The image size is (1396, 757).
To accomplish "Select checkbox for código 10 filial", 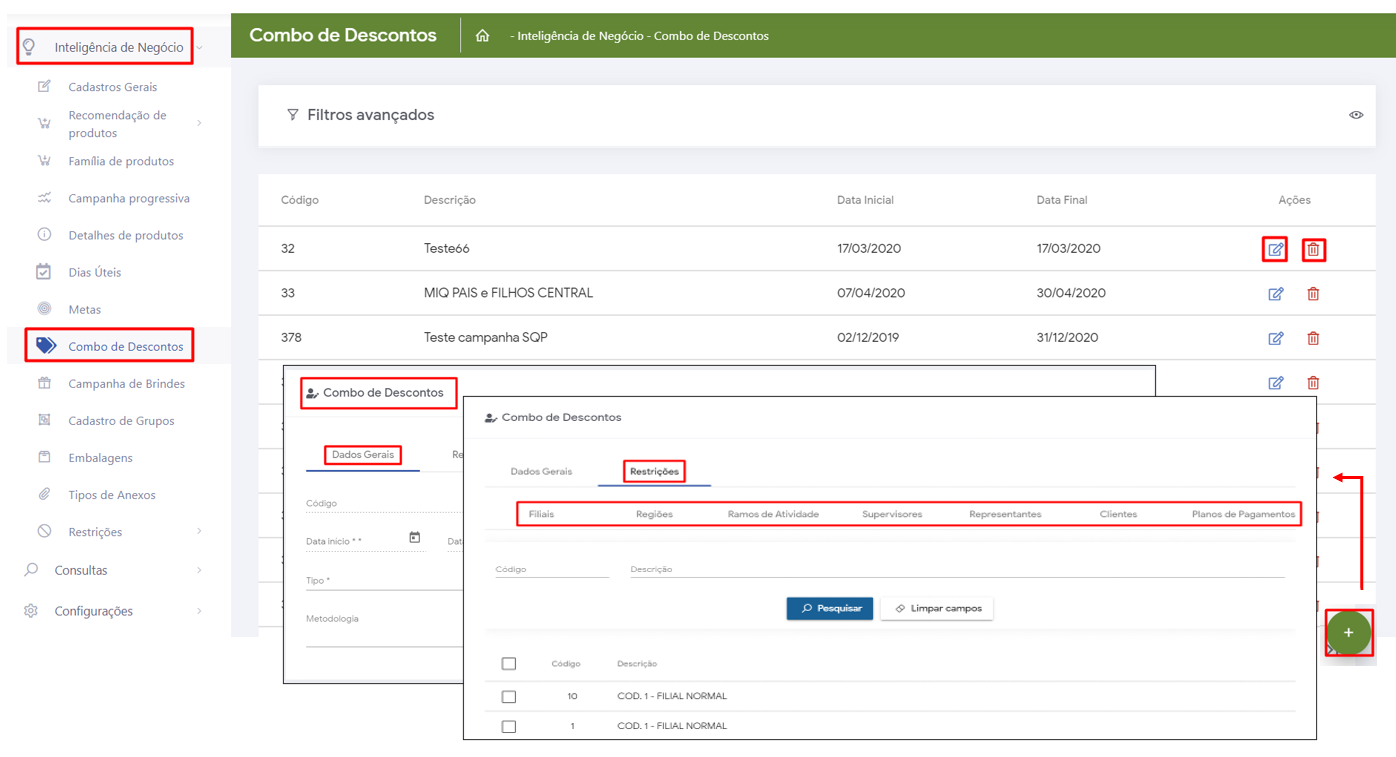I will (x=509, y=696).
